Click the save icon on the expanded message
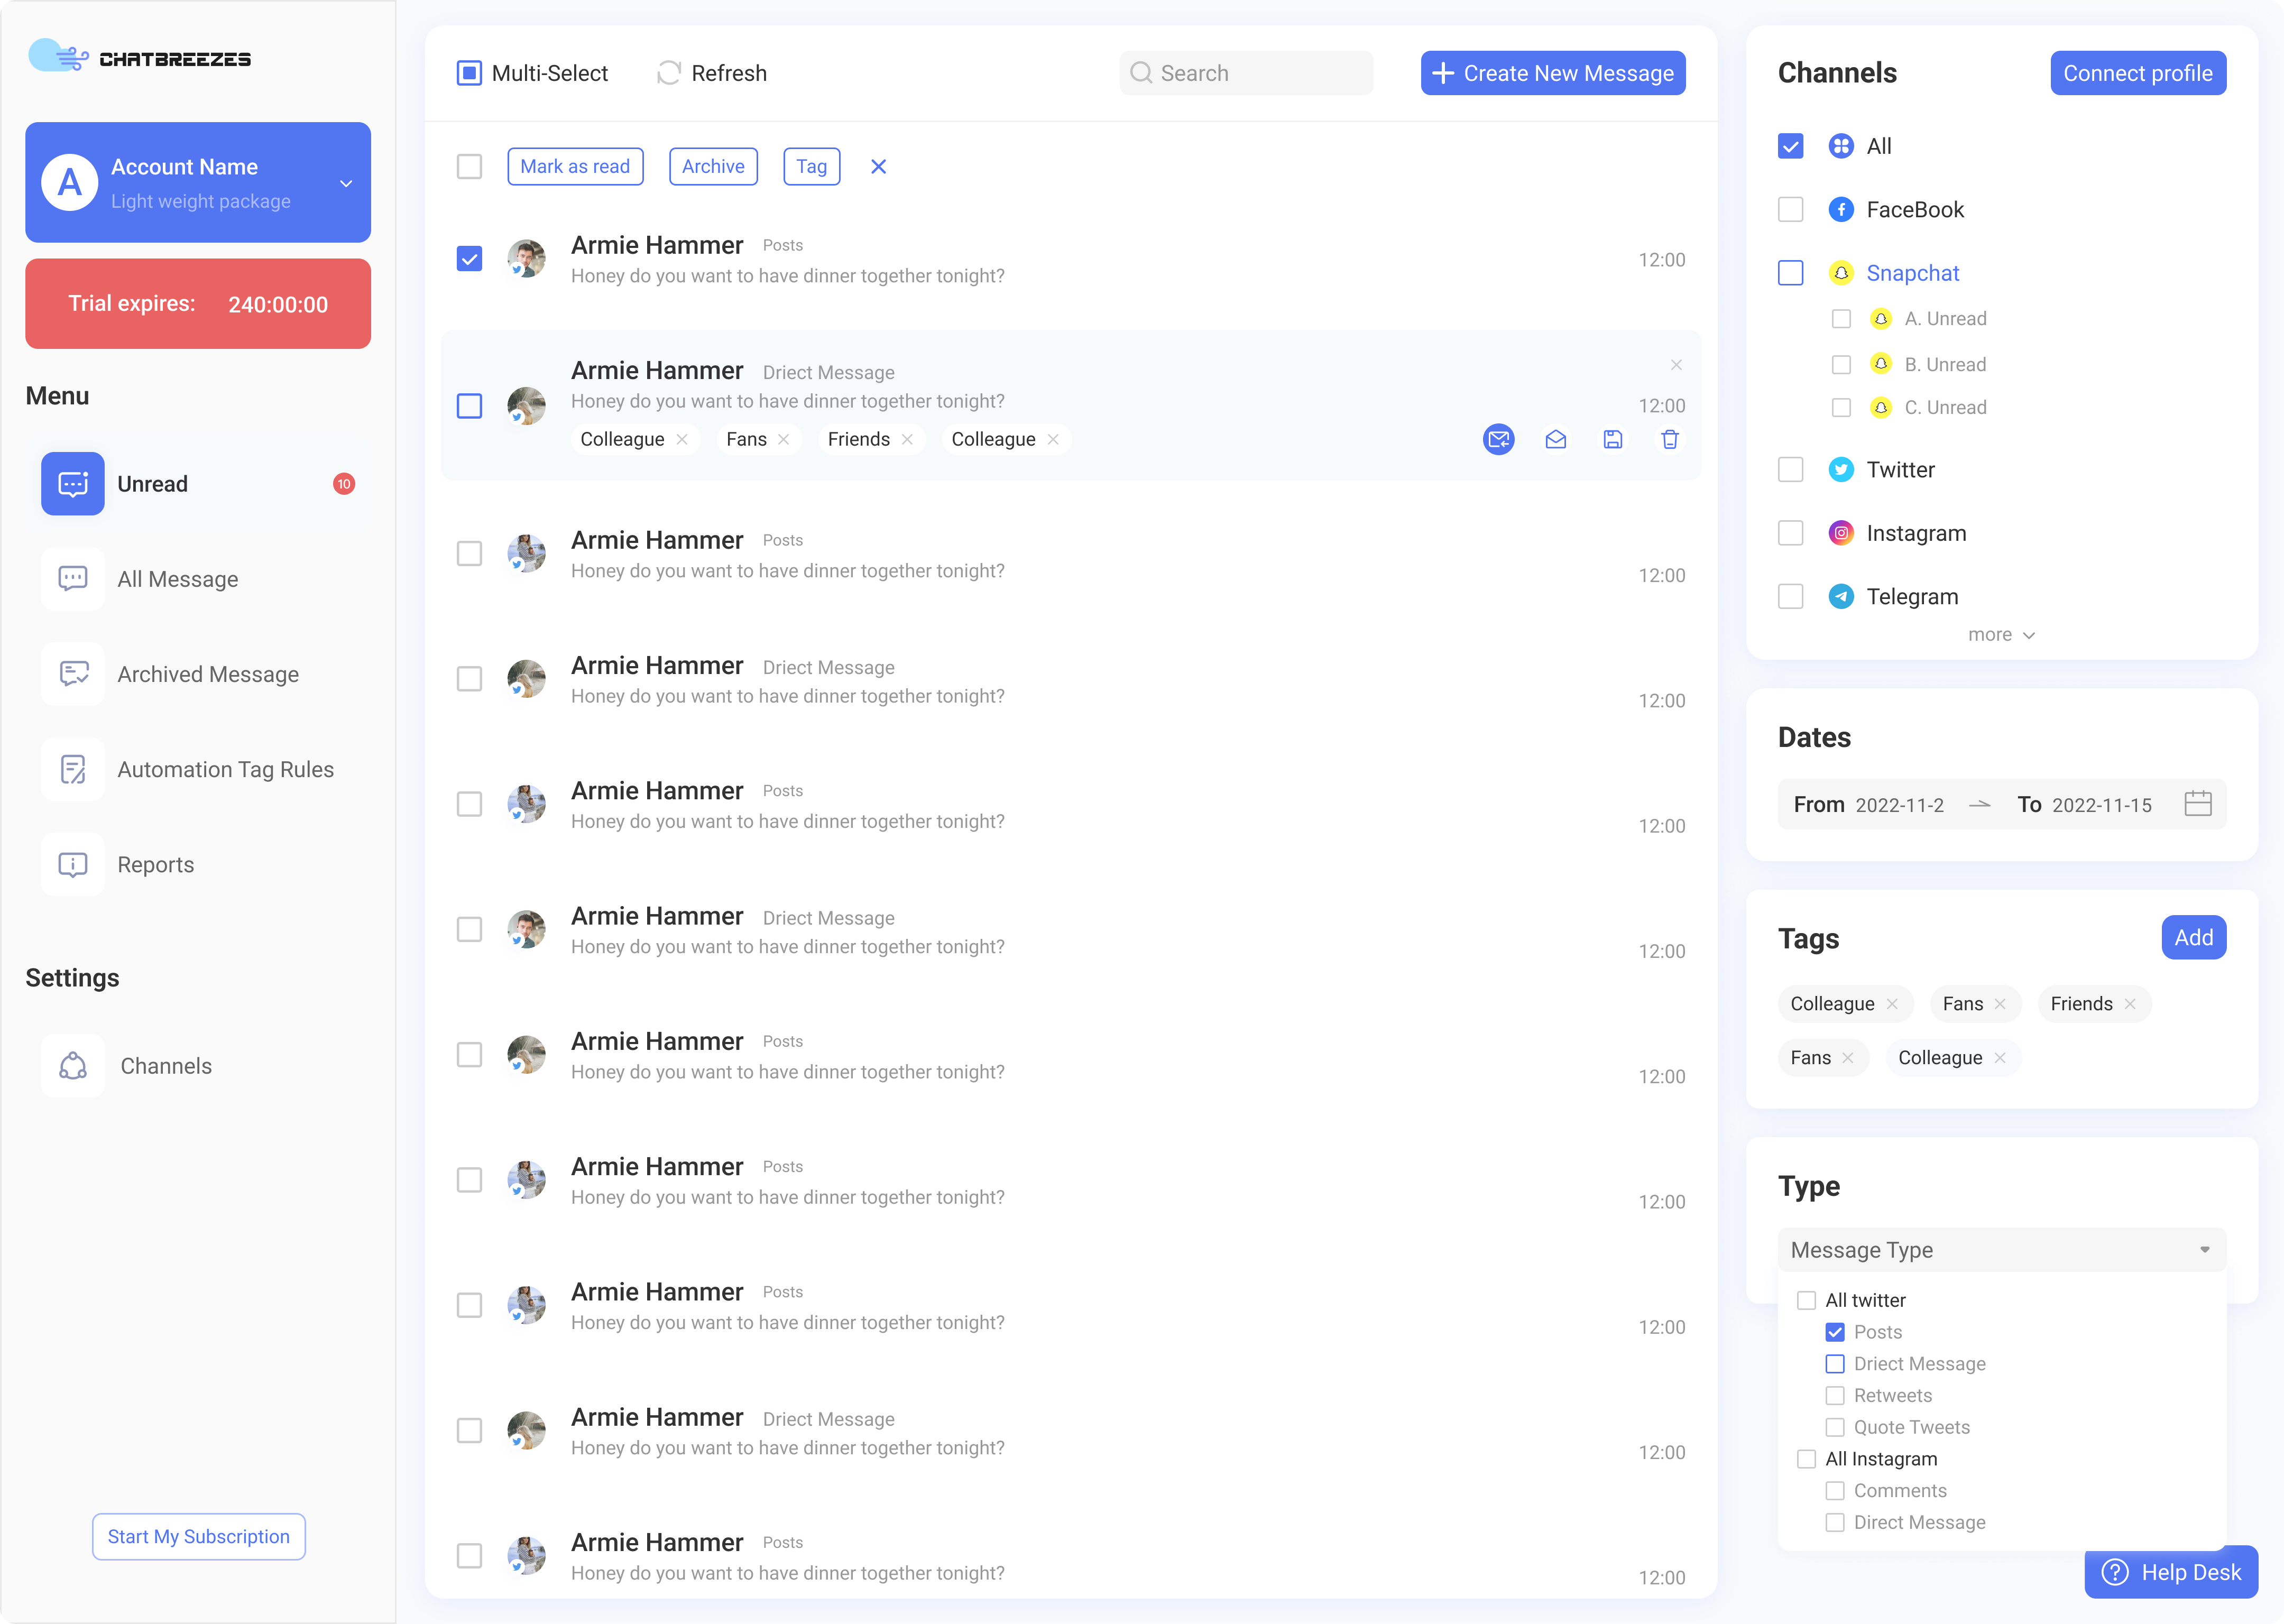2284x1624 pixels. tap(1612, 439)
